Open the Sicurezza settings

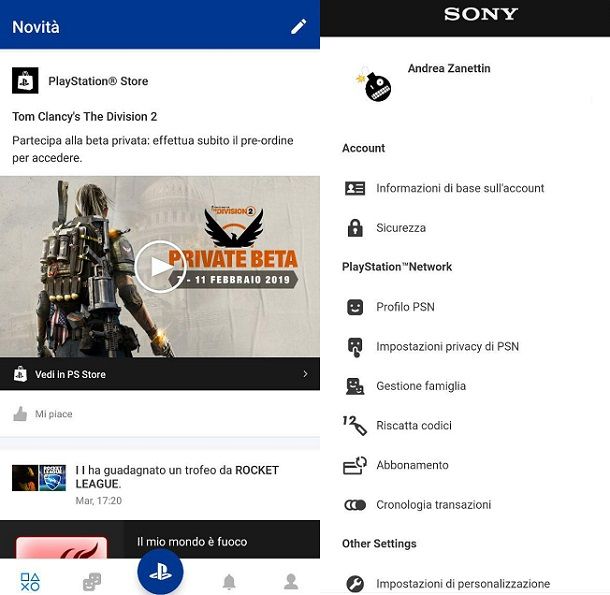coord(401,228)
